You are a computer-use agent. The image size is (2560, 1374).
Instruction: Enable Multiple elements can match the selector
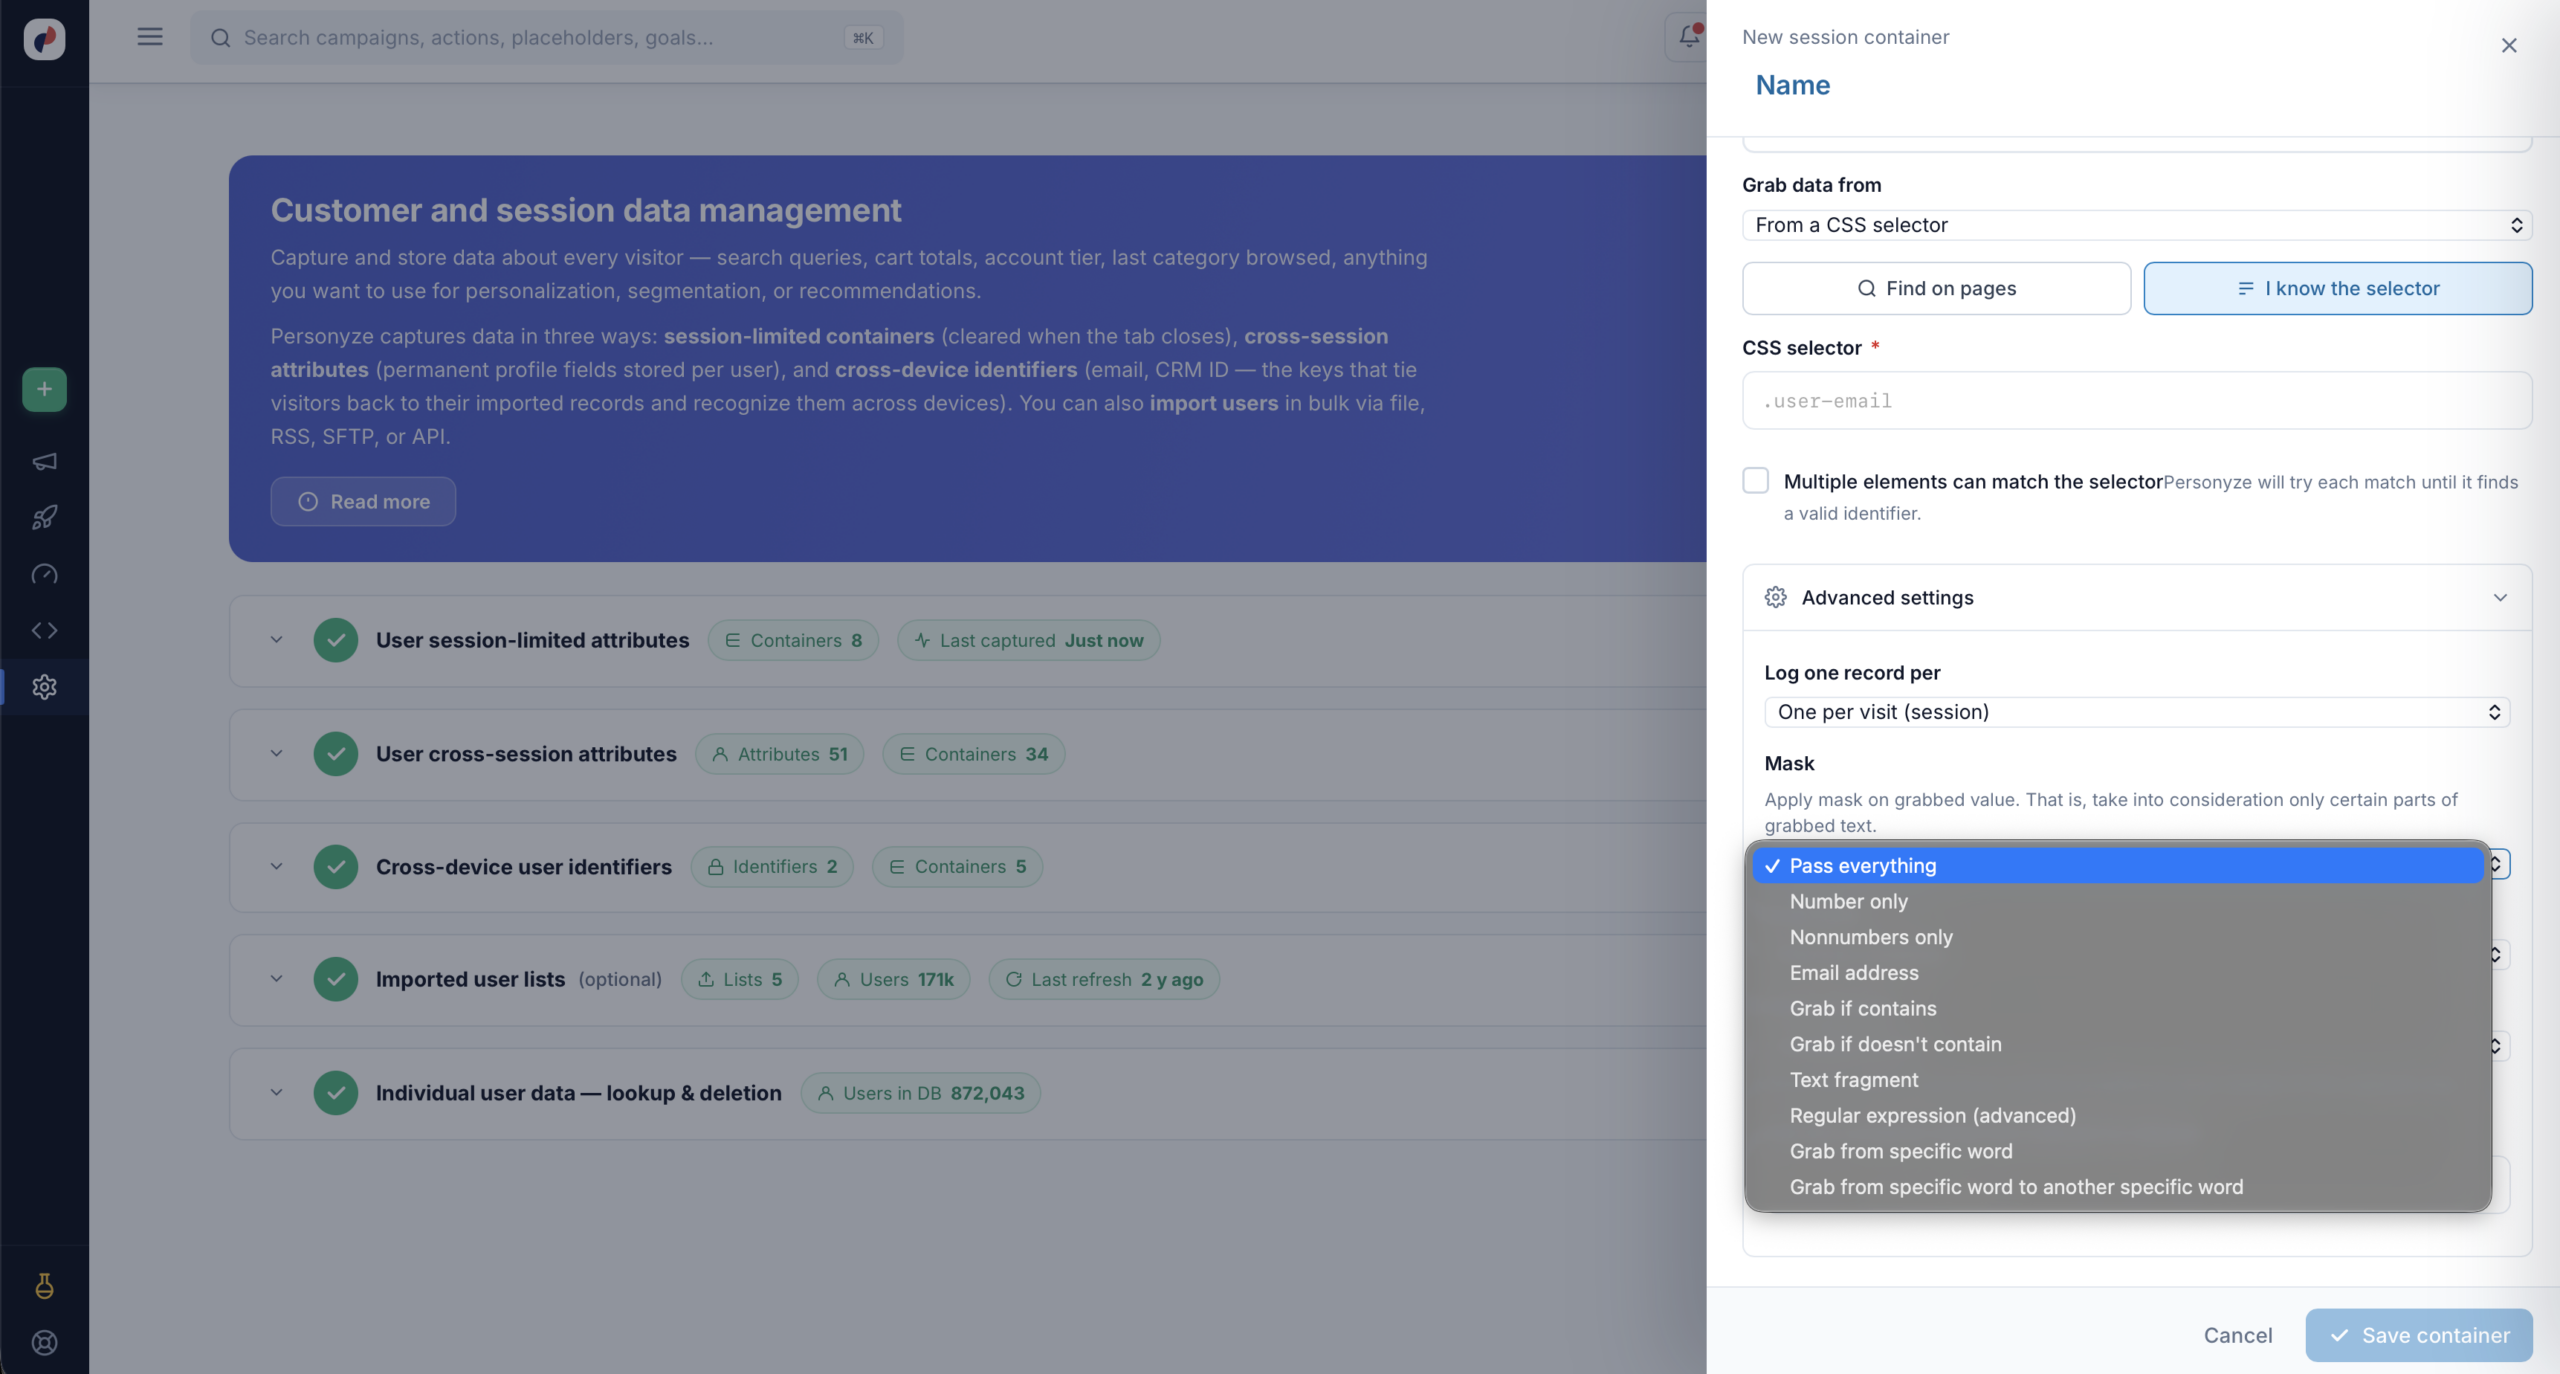(x=1755, y=480)
